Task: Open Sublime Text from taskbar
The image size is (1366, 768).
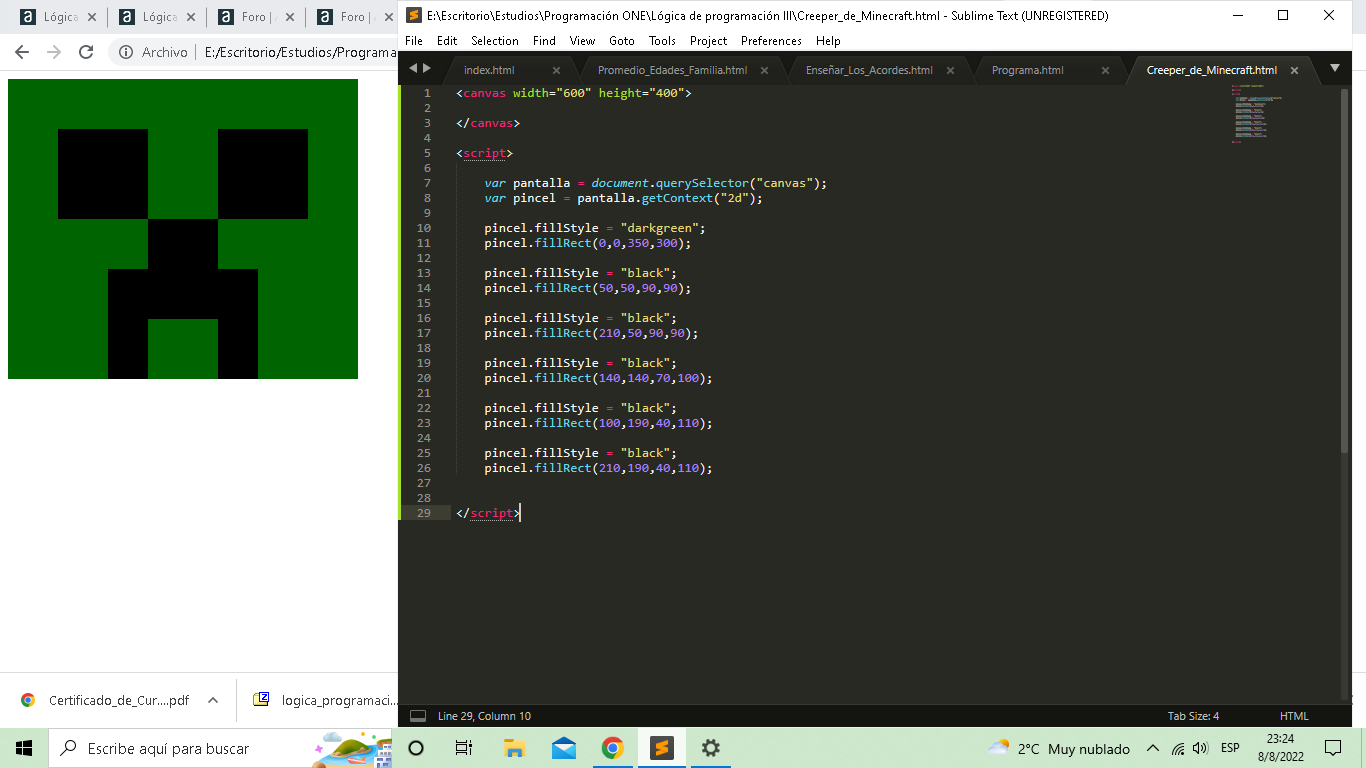Action: pyautogui.click(x=661, y=748)
